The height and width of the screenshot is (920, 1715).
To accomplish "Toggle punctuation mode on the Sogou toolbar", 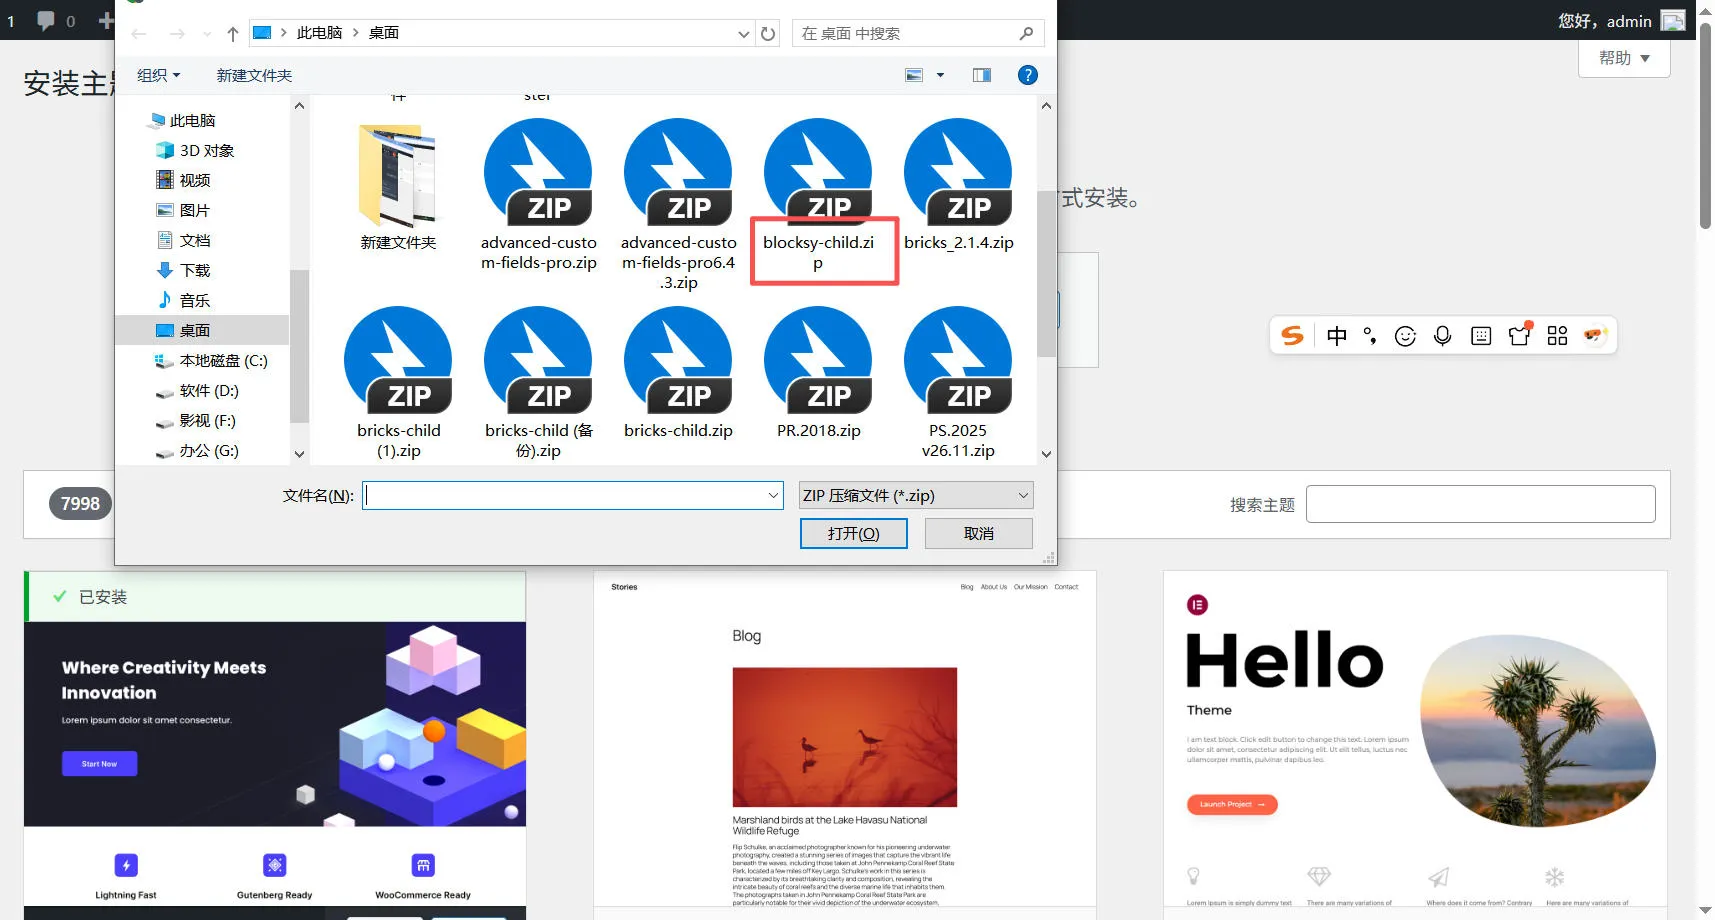I will [1369, 335].
